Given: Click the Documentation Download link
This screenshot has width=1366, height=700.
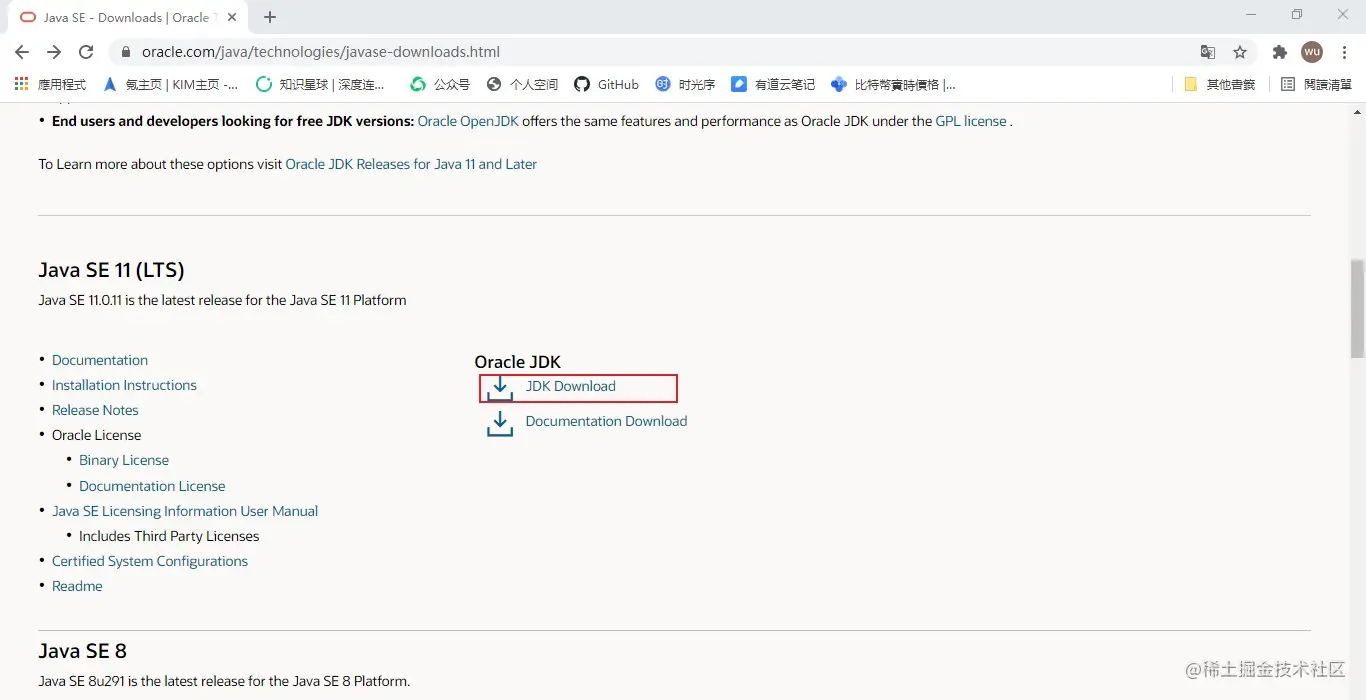Looking at the screenshot, I should pyautogui.click(x=606, y=421).
